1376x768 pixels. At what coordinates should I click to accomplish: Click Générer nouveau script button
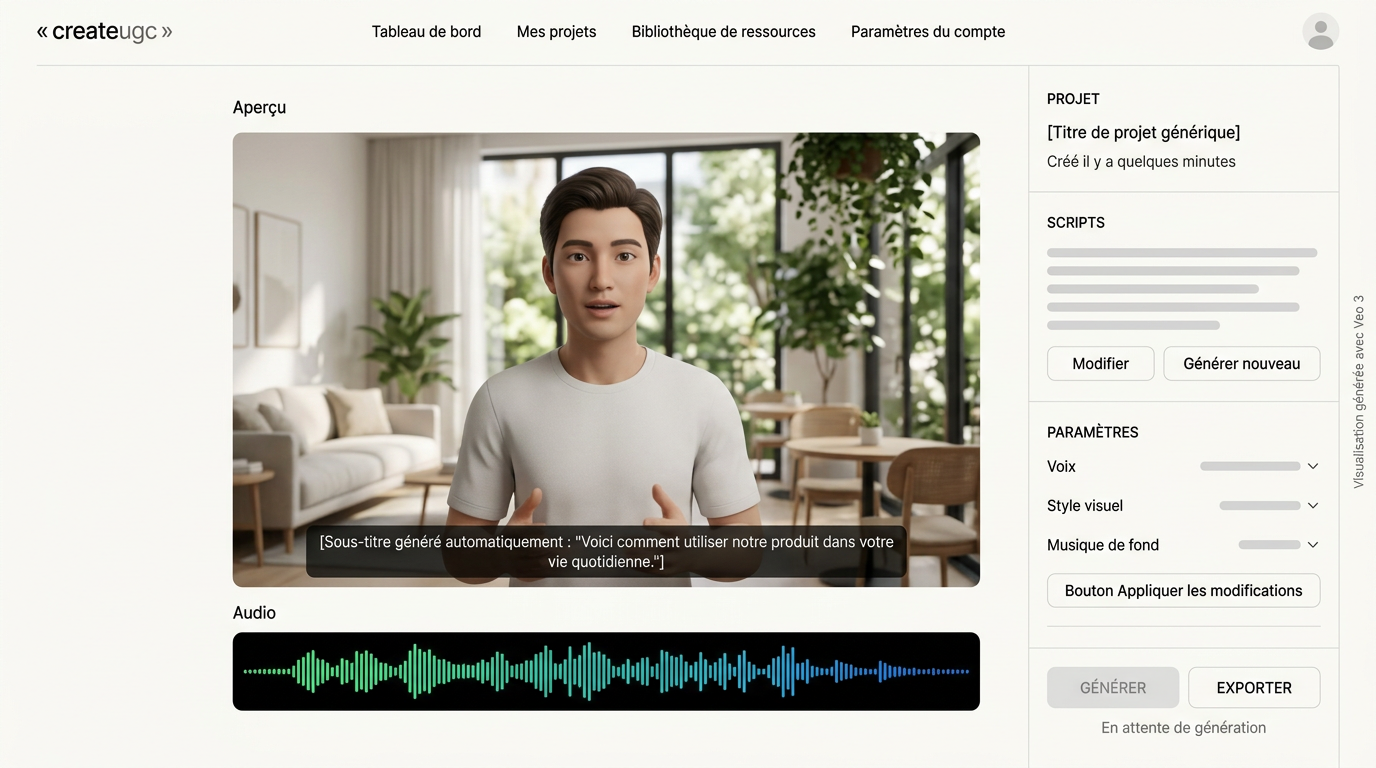pyautogui.click(x=1241, y=364)
